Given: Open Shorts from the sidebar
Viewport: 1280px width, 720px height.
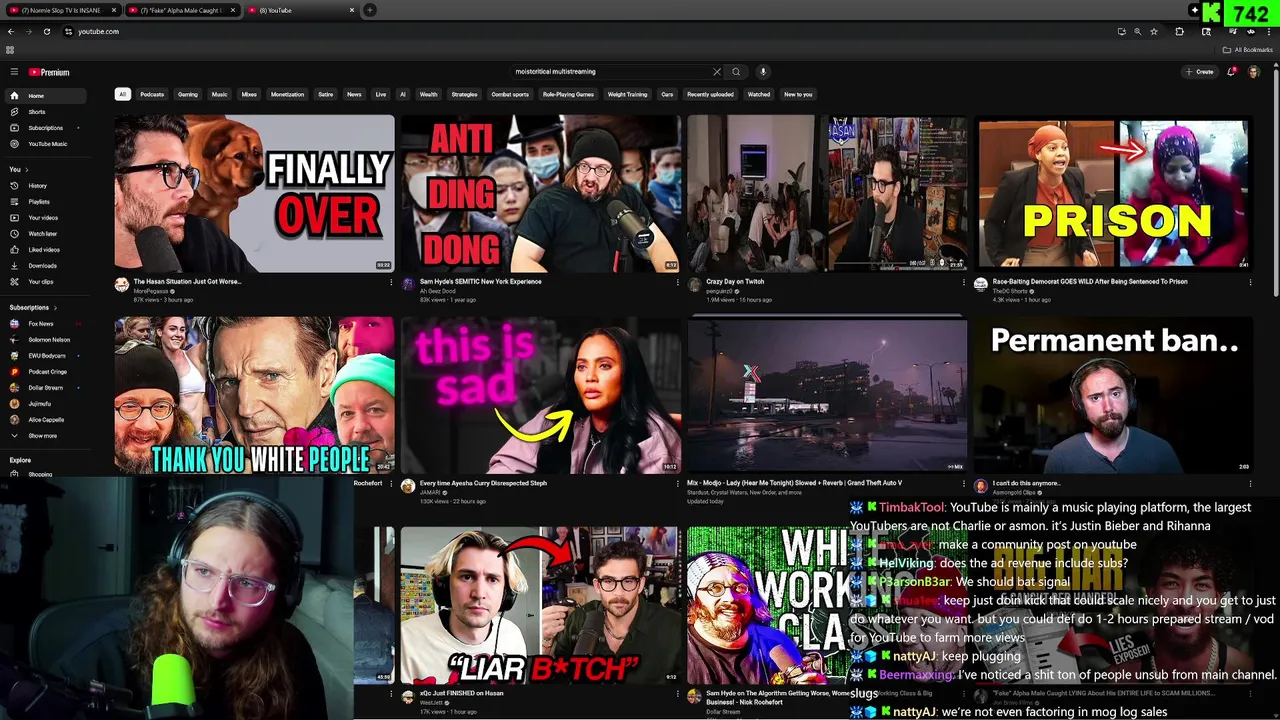Looking at the screenshot, I should pyautogui.click(x=45, y=112).
